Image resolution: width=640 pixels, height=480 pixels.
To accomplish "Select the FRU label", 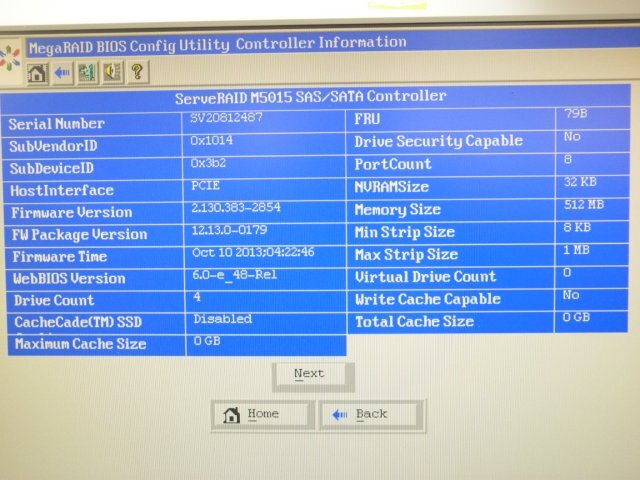I will pos(367,119).
